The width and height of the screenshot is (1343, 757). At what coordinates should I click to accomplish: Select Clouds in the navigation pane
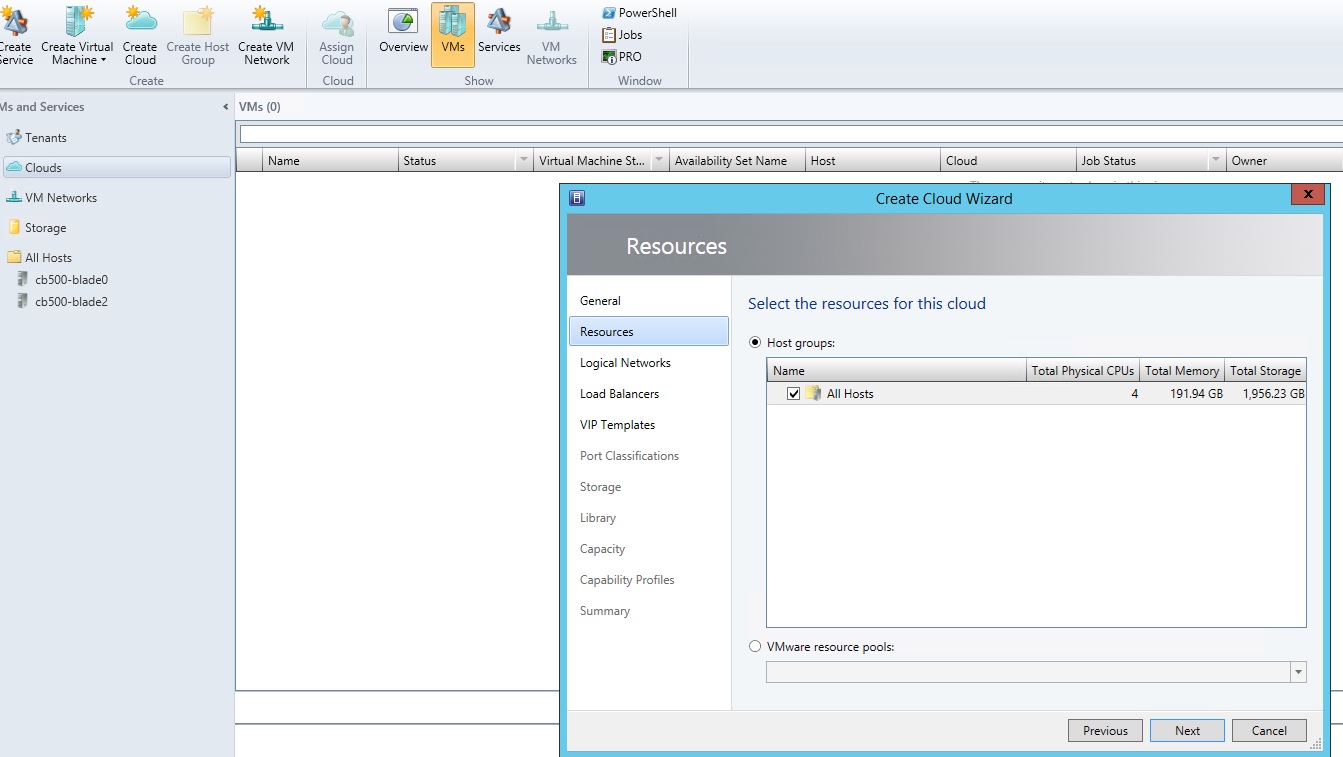click(x=117, y=168)
